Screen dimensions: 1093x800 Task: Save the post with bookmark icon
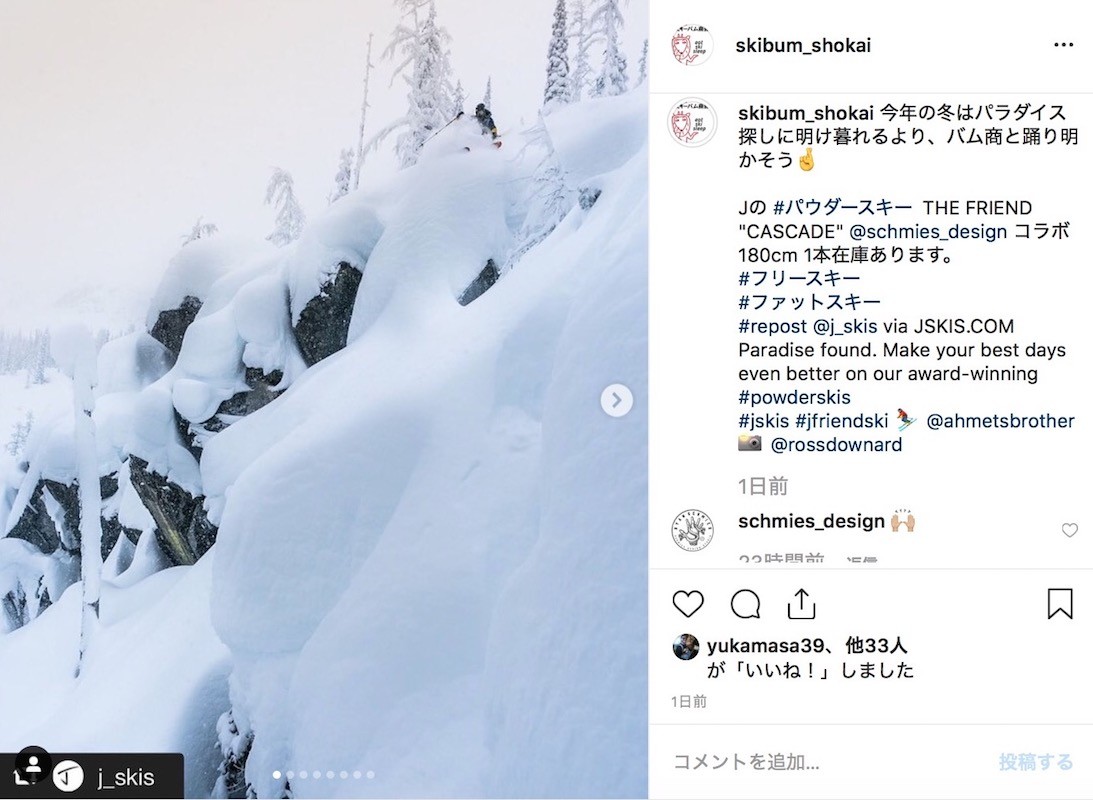point(1060,603)
